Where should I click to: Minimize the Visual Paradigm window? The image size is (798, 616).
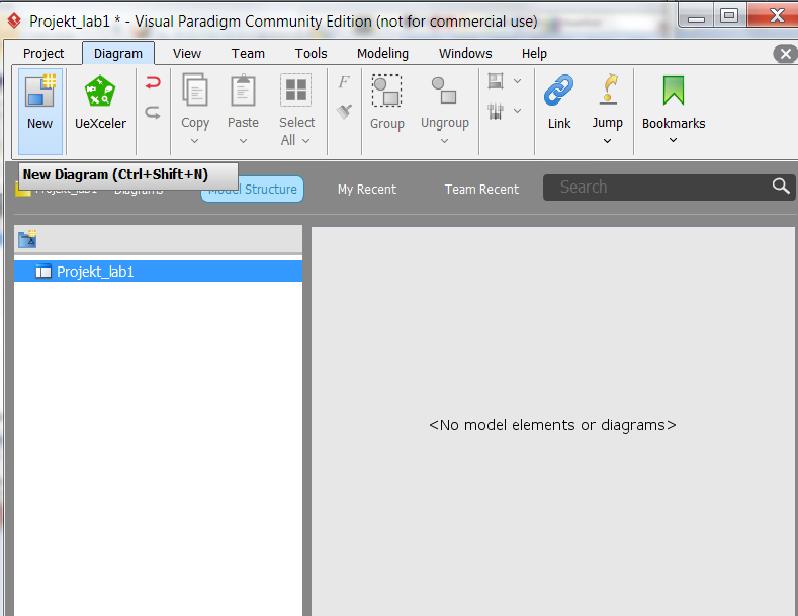(x=696, y=17)
